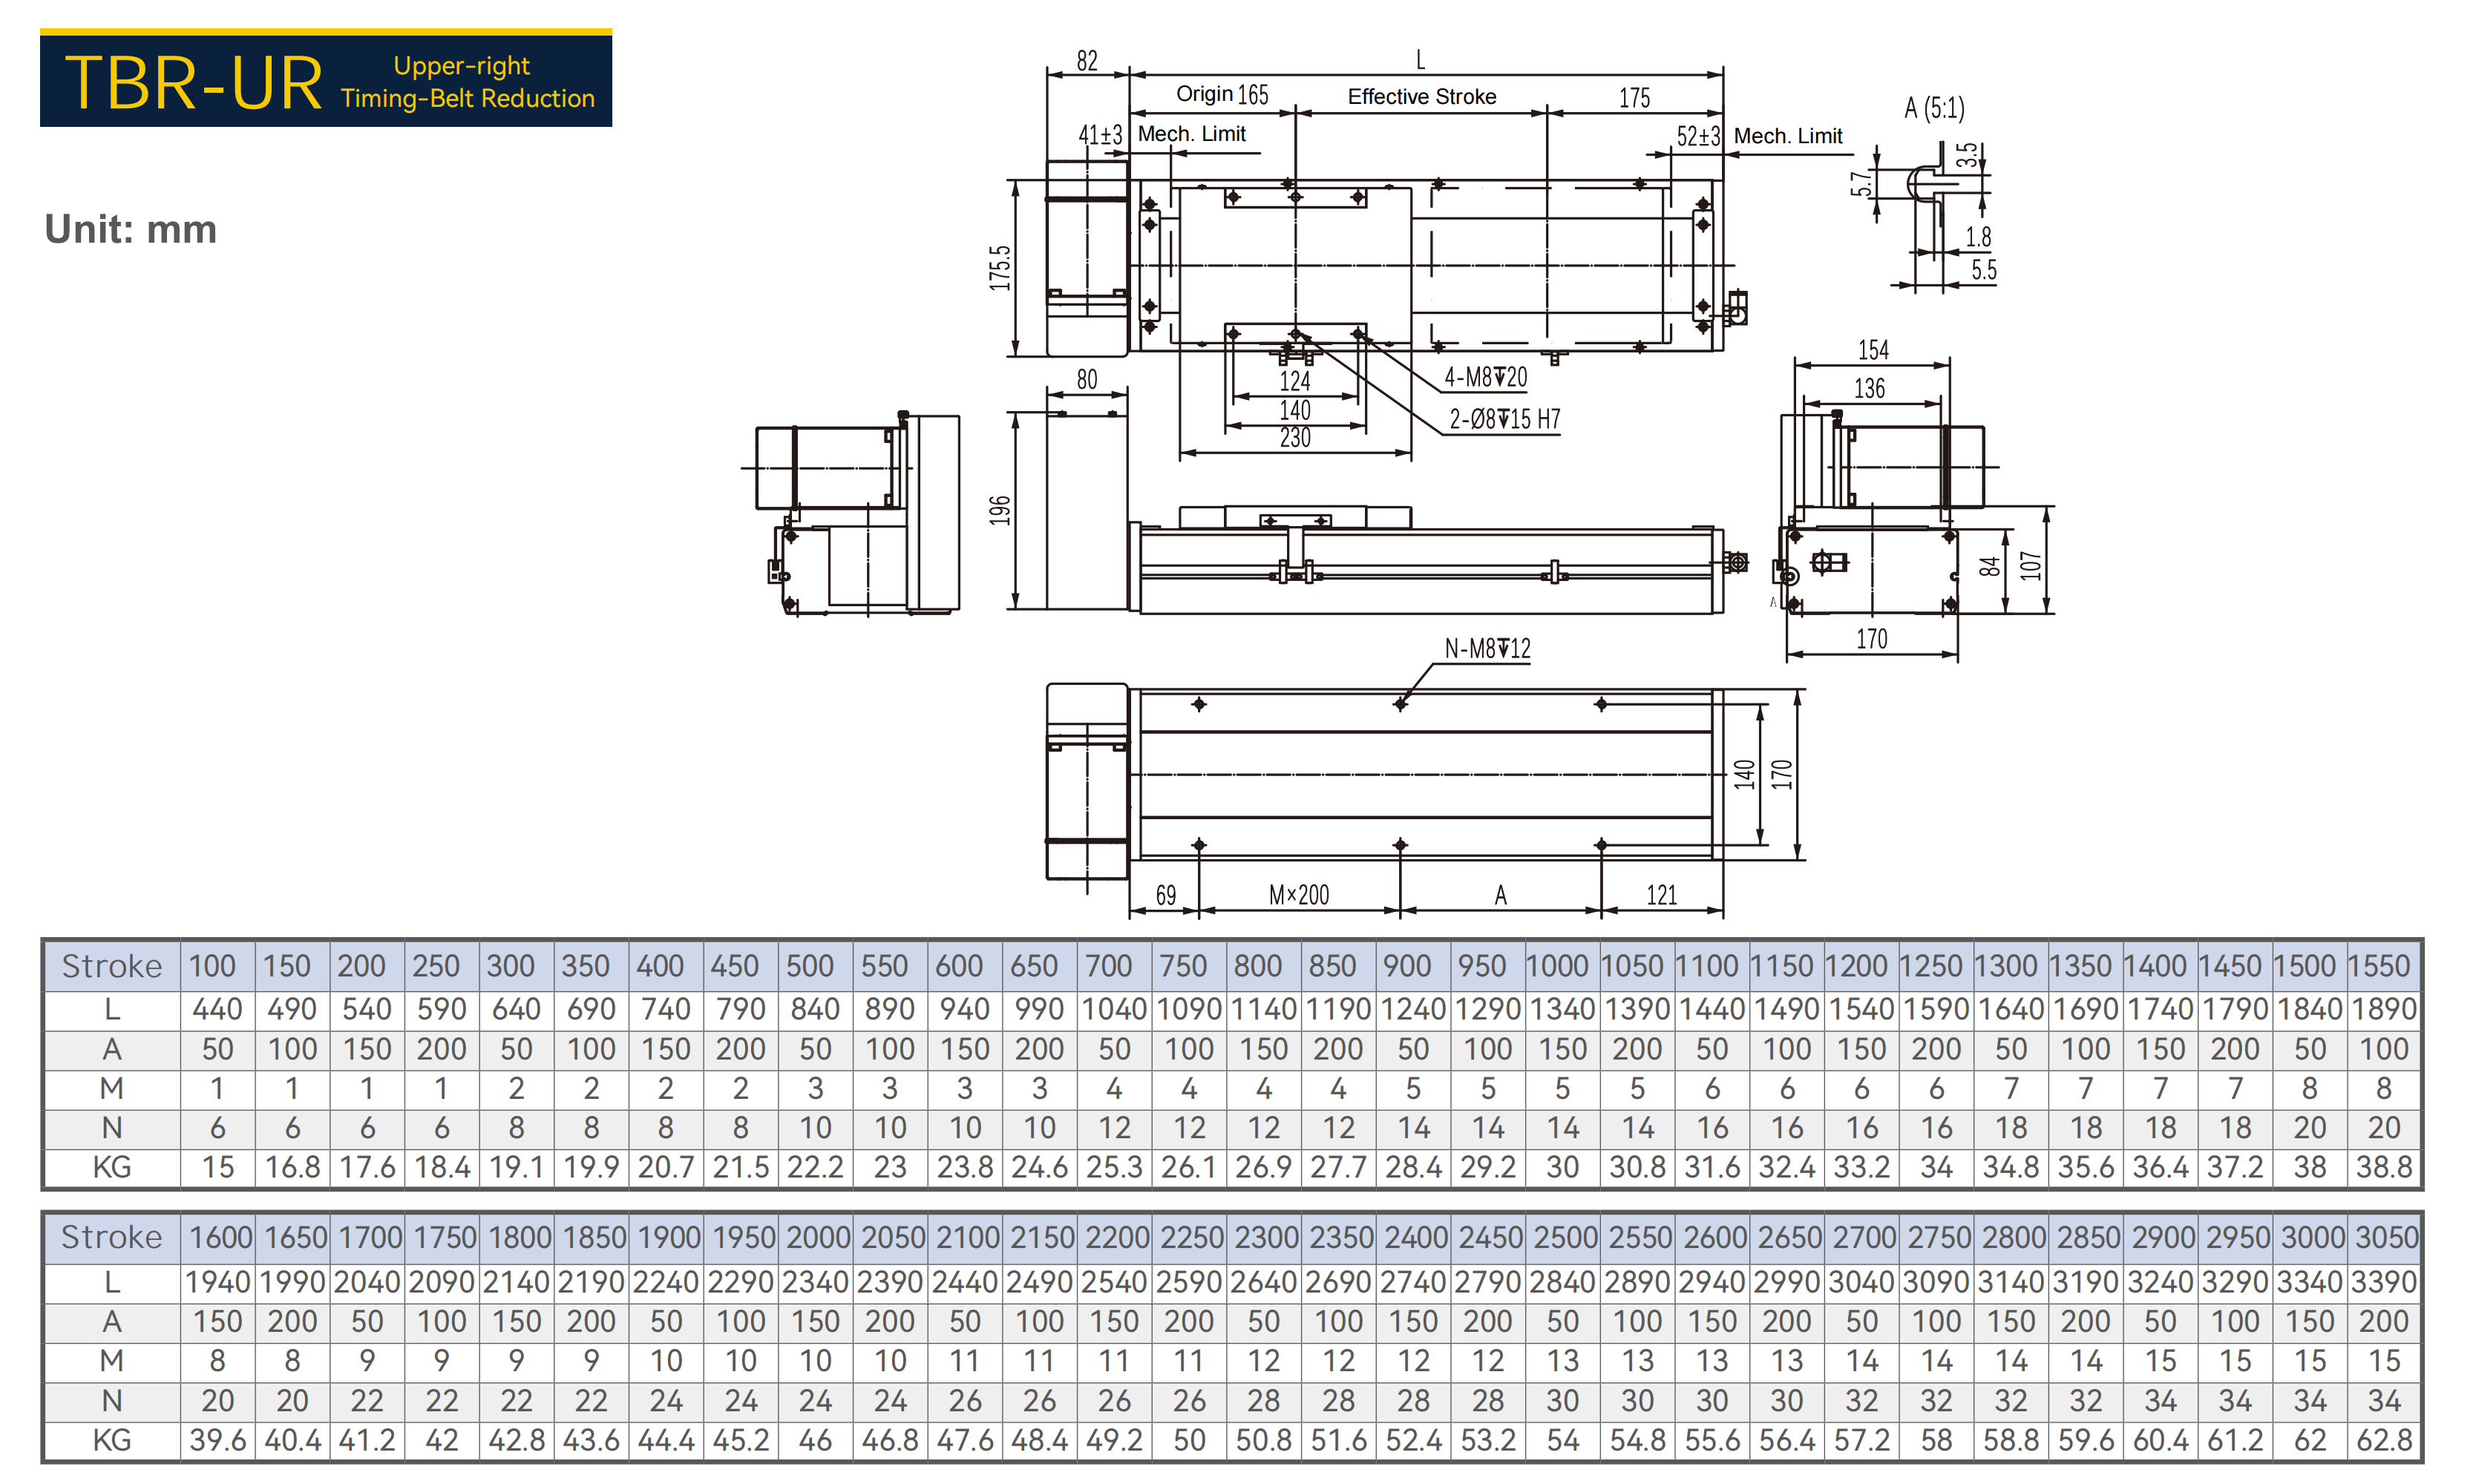Click the KG value '62.8'
The width and height of the screenshot is (2476, 1484).
point(2384,1440)
